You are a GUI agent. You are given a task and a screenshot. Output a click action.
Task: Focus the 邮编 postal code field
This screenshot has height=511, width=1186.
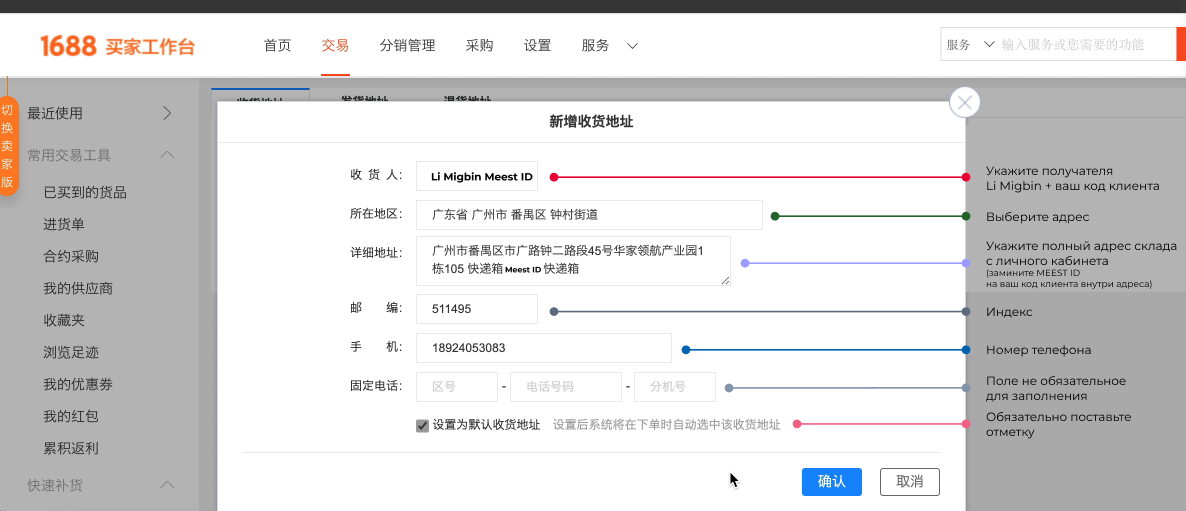click(x=477, y=310)
